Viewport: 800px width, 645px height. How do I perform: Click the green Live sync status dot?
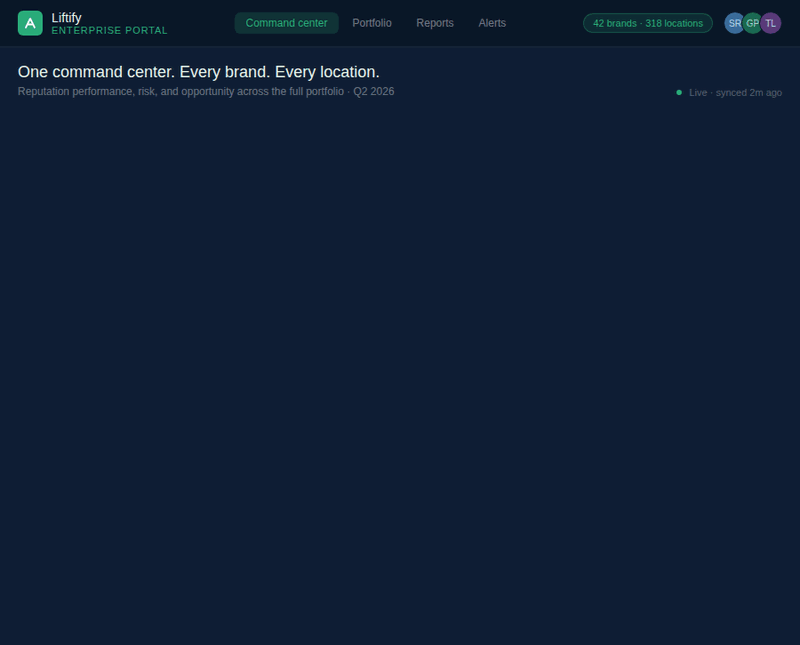click(679, 92)
